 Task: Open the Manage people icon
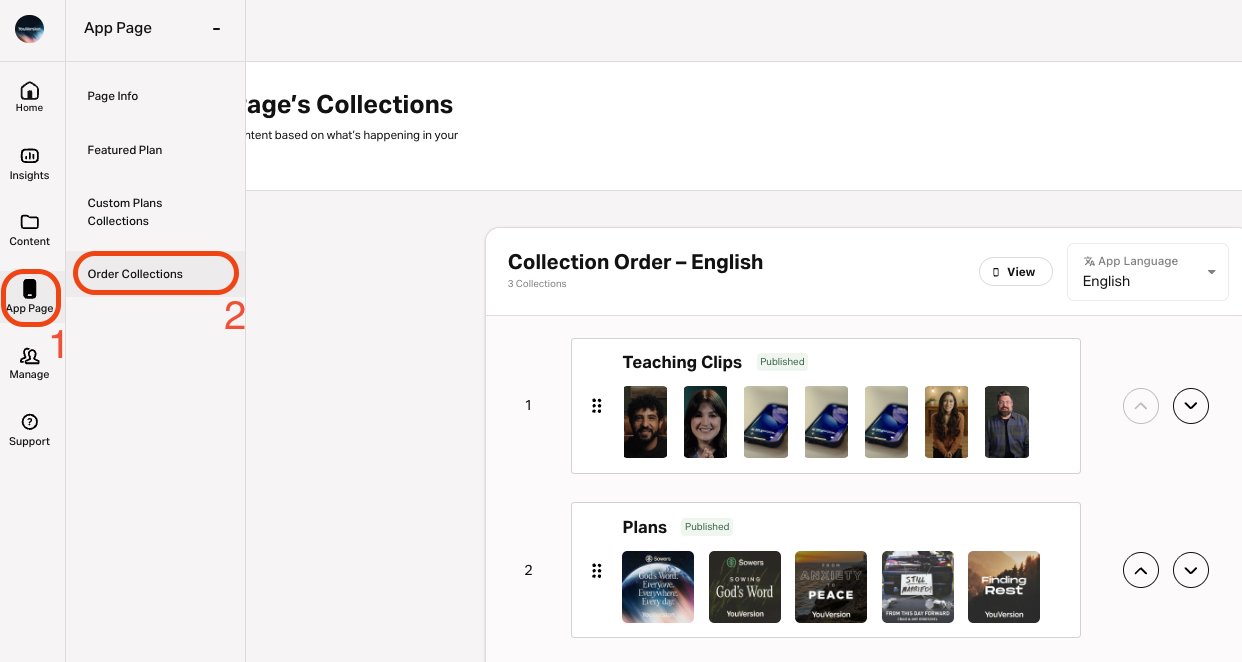29,356
